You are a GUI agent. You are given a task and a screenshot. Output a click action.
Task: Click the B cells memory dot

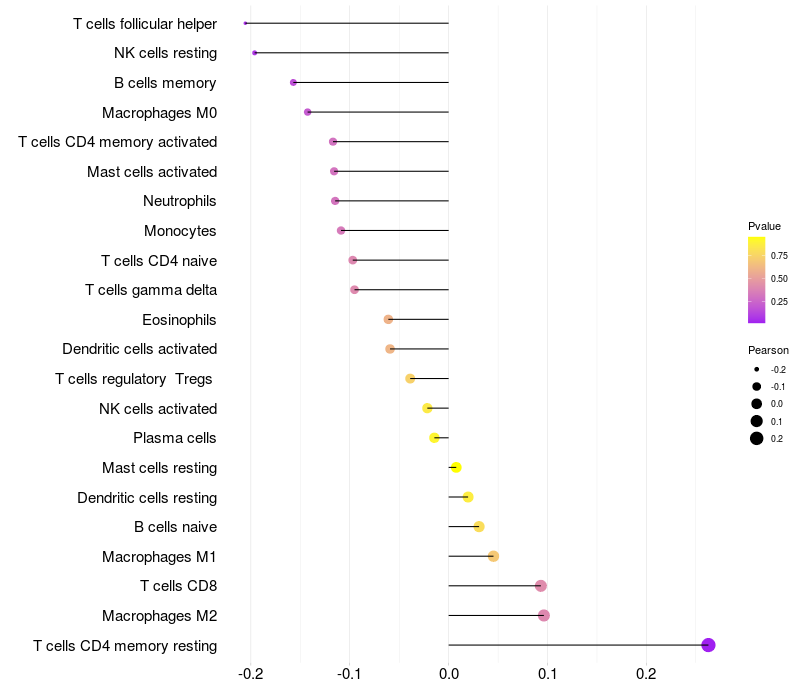(293, 82)
